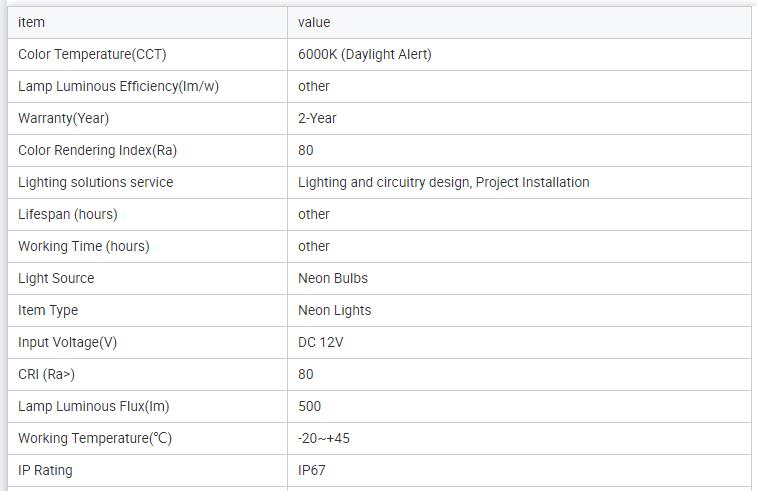Select the '-20~+45' working temperature value

click(324, 438)
